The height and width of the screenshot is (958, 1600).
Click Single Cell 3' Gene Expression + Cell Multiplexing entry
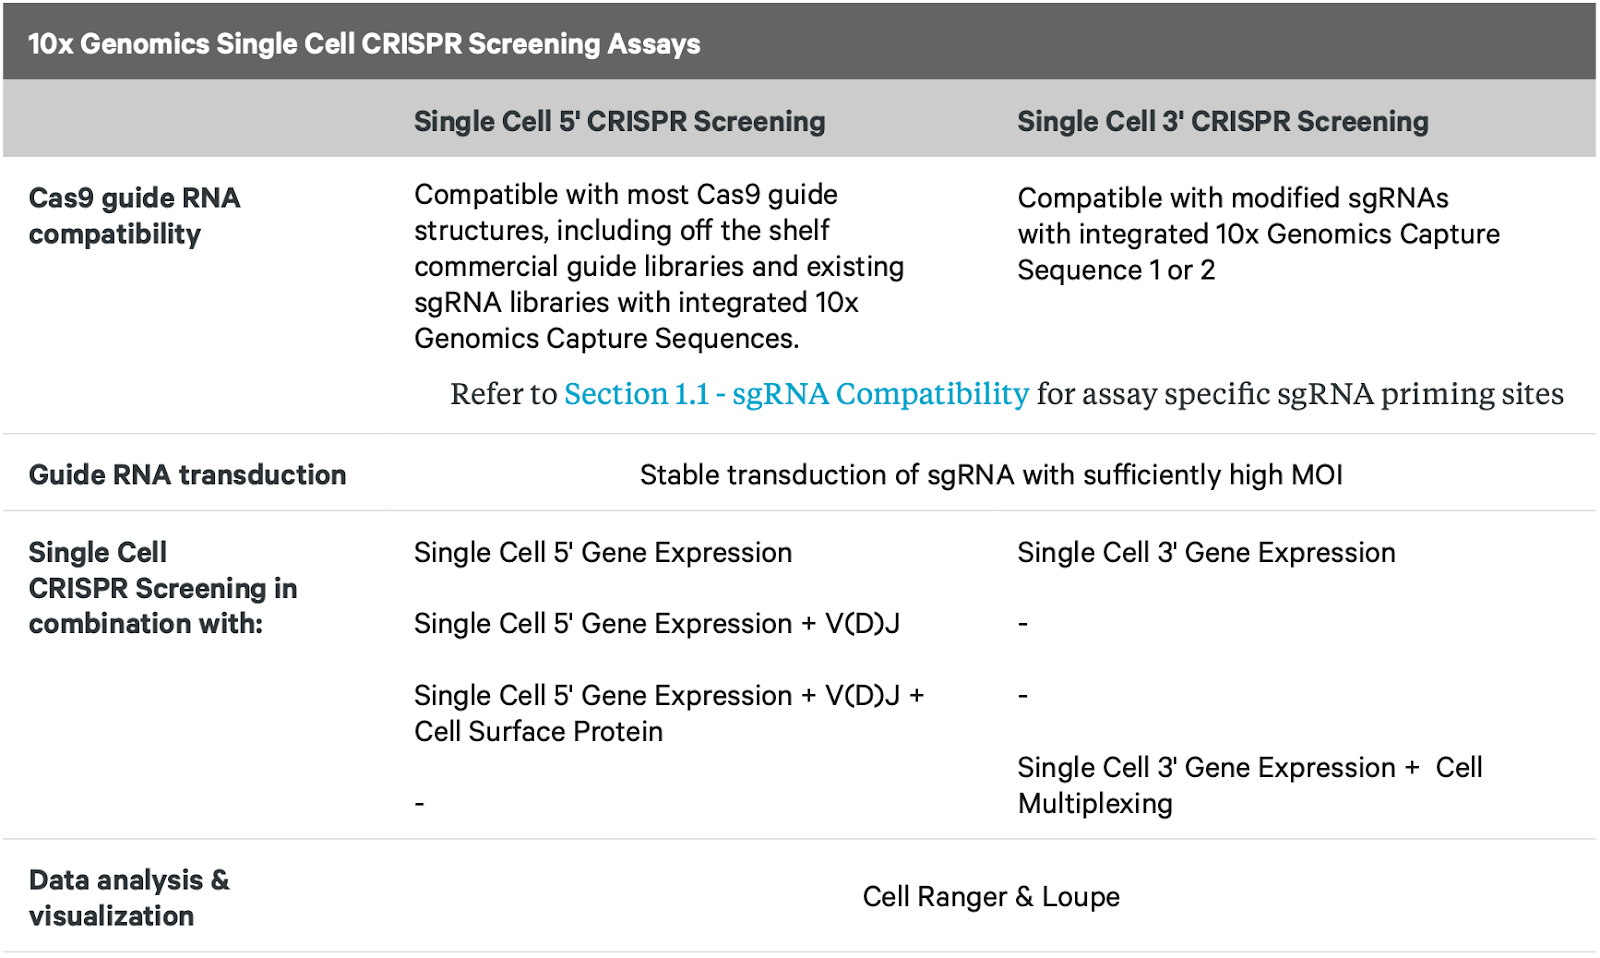[1250, 786]
